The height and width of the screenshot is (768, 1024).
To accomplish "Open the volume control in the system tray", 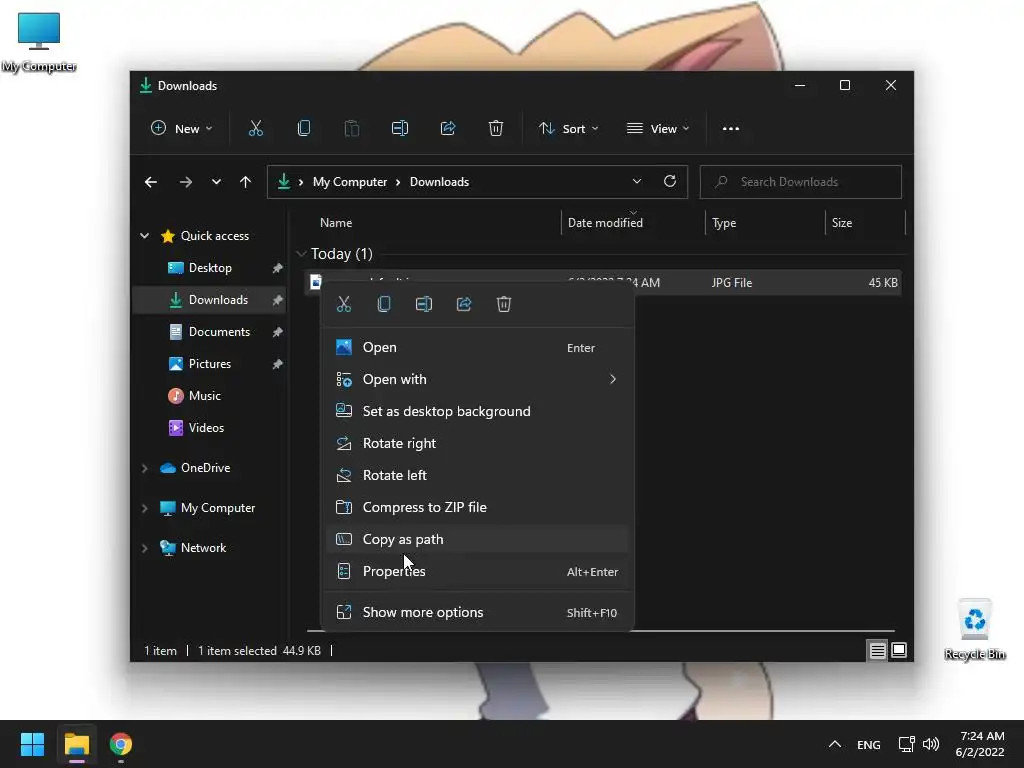I will (931, 744).
